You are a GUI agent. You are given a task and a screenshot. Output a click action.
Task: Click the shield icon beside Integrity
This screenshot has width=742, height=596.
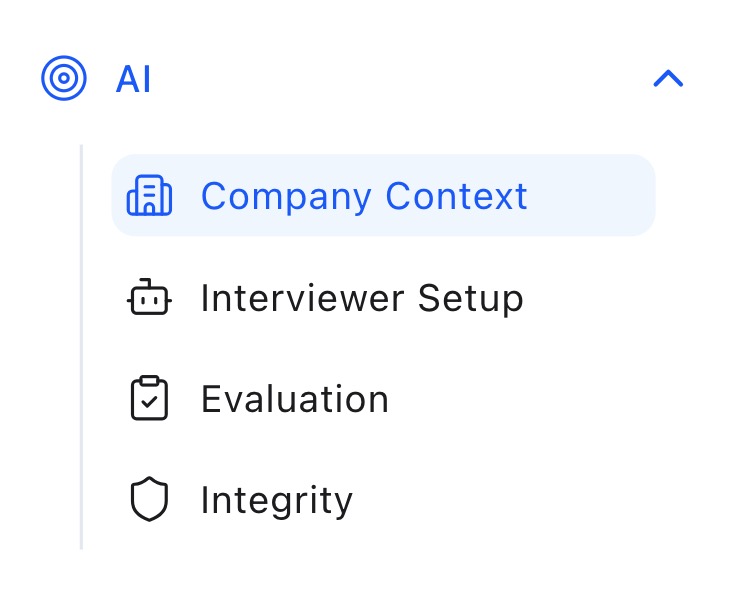coord(149,500)
